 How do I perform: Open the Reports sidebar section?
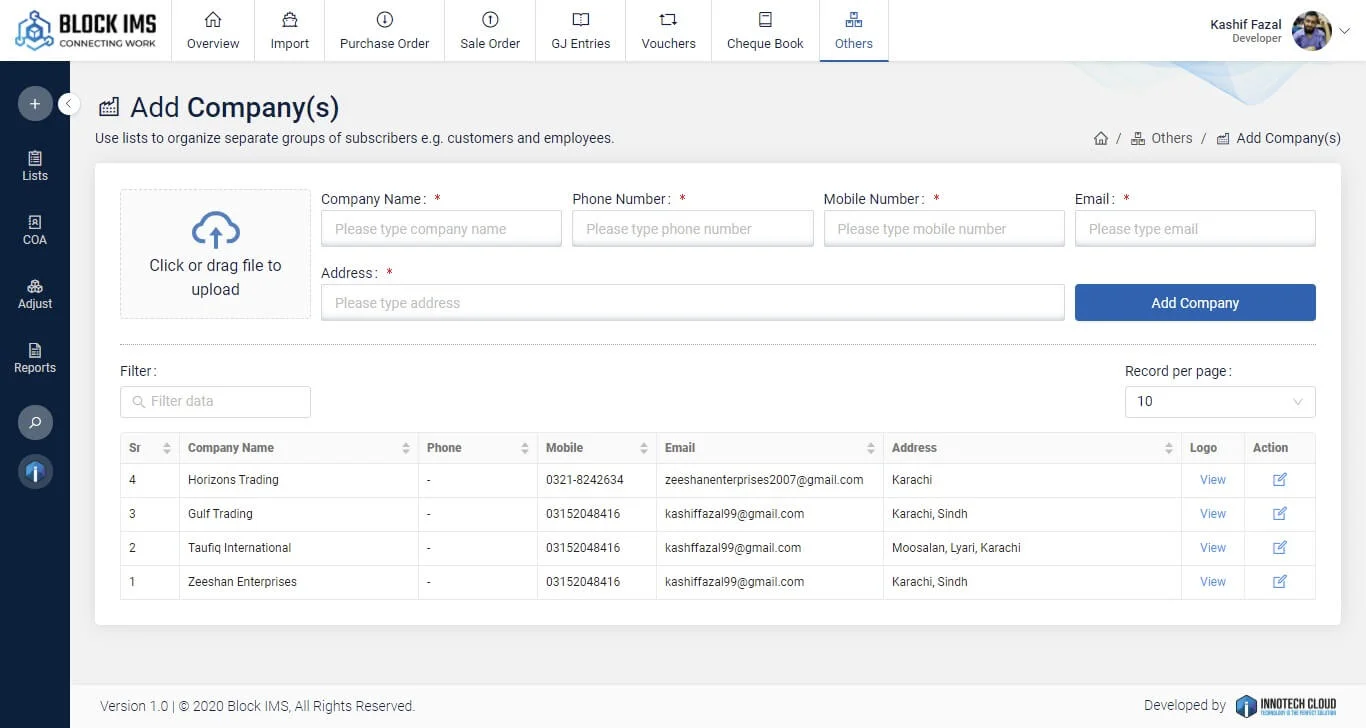[x=35, y=358]
